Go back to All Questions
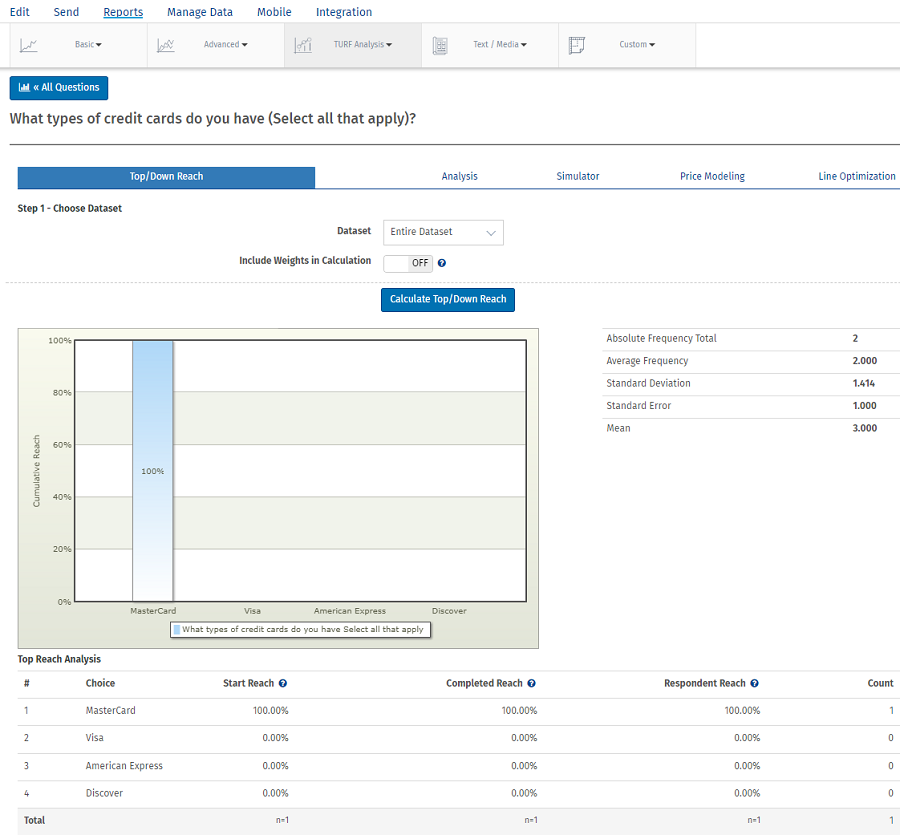 59,88
